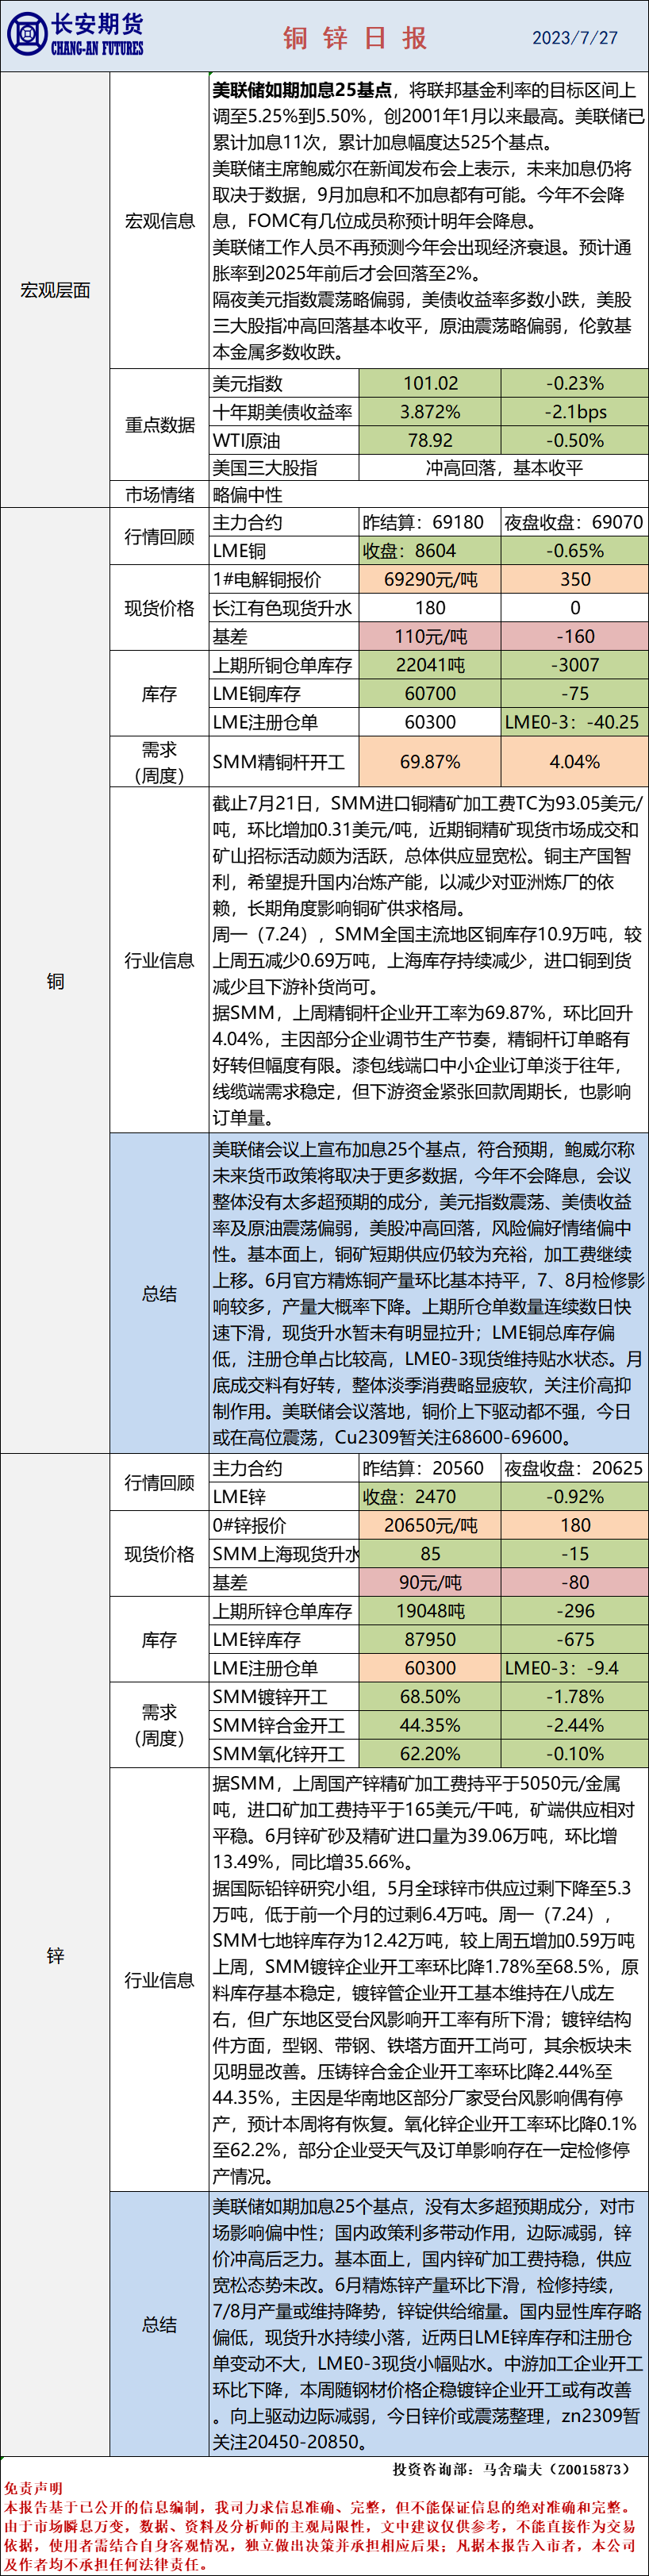
Task: Click the 重点数据 row label
Action: click(159, 425)
